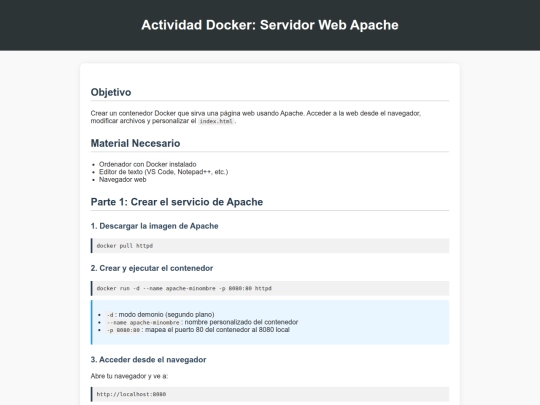Click the 'Abre tu navegador y ve a:' text

click(129, 376)
